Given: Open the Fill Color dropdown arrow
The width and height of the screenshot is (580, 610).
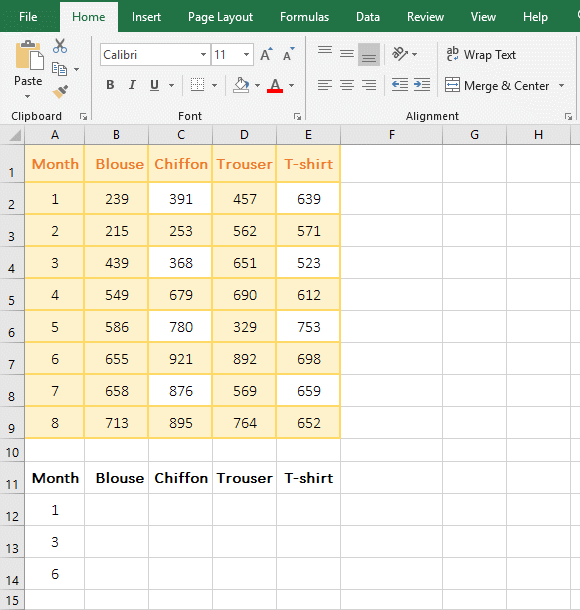Looking at the screenshot, I should click(x=257, y=85).
